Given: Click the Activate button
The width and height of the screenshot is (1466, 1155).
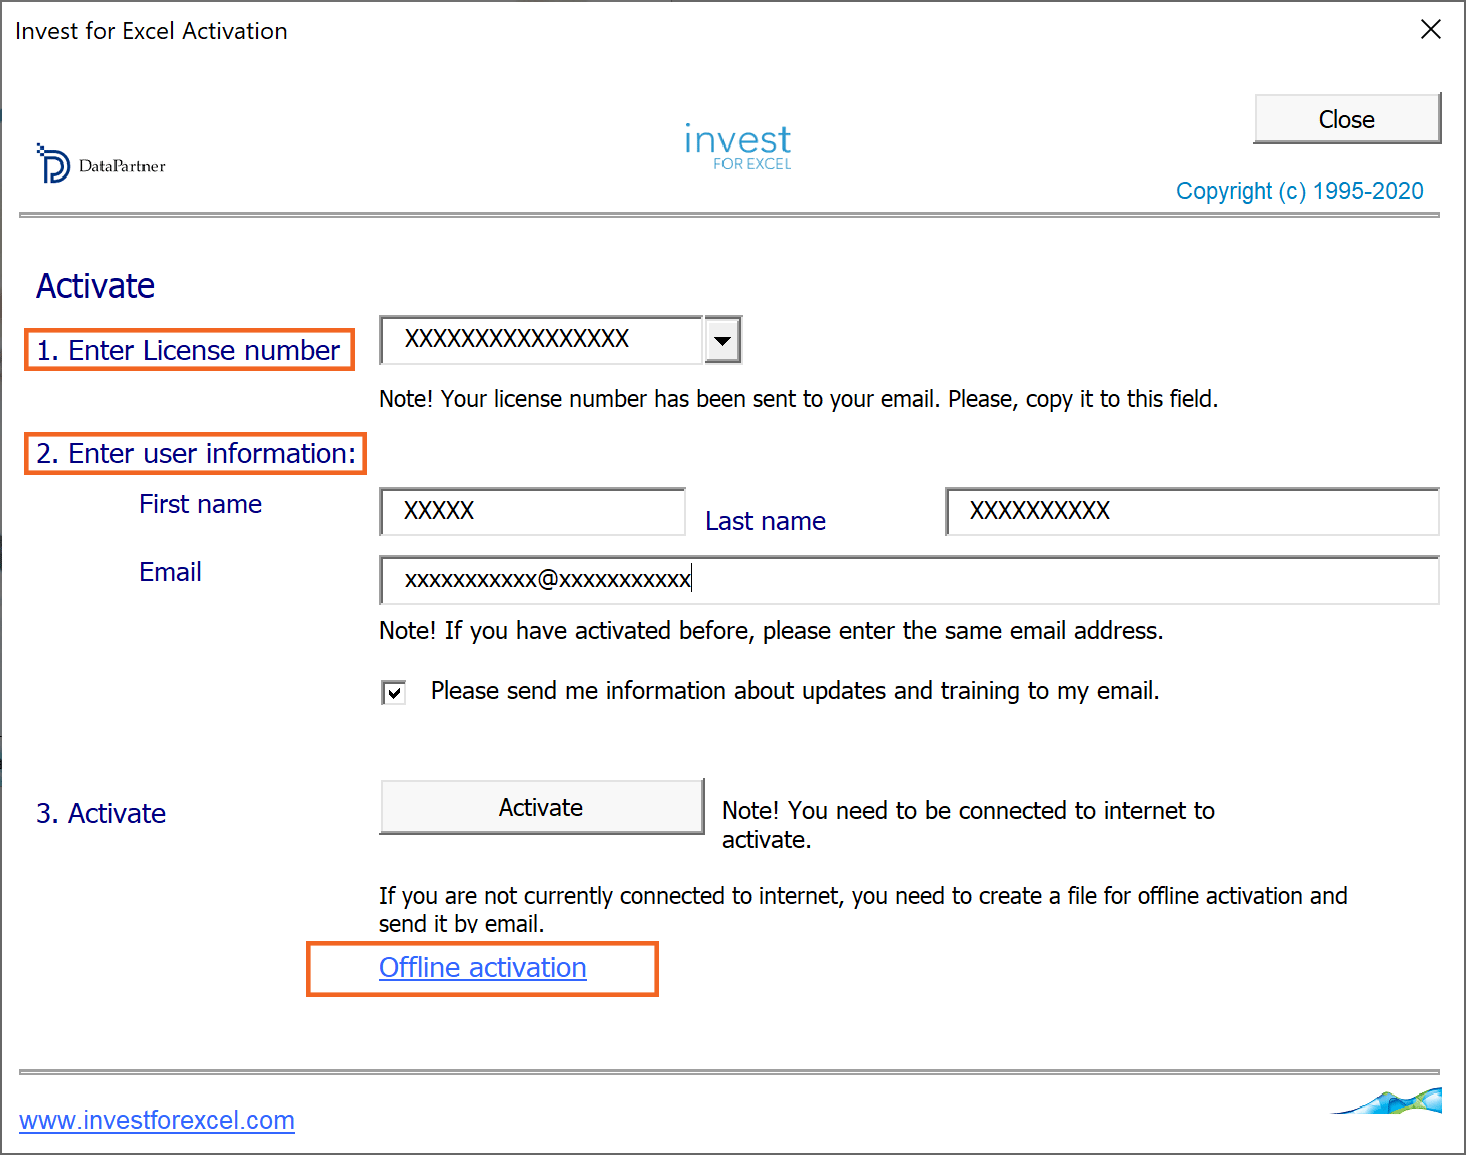Looking at the screenshot, I should pyautogui.click(x=541, y=807).
